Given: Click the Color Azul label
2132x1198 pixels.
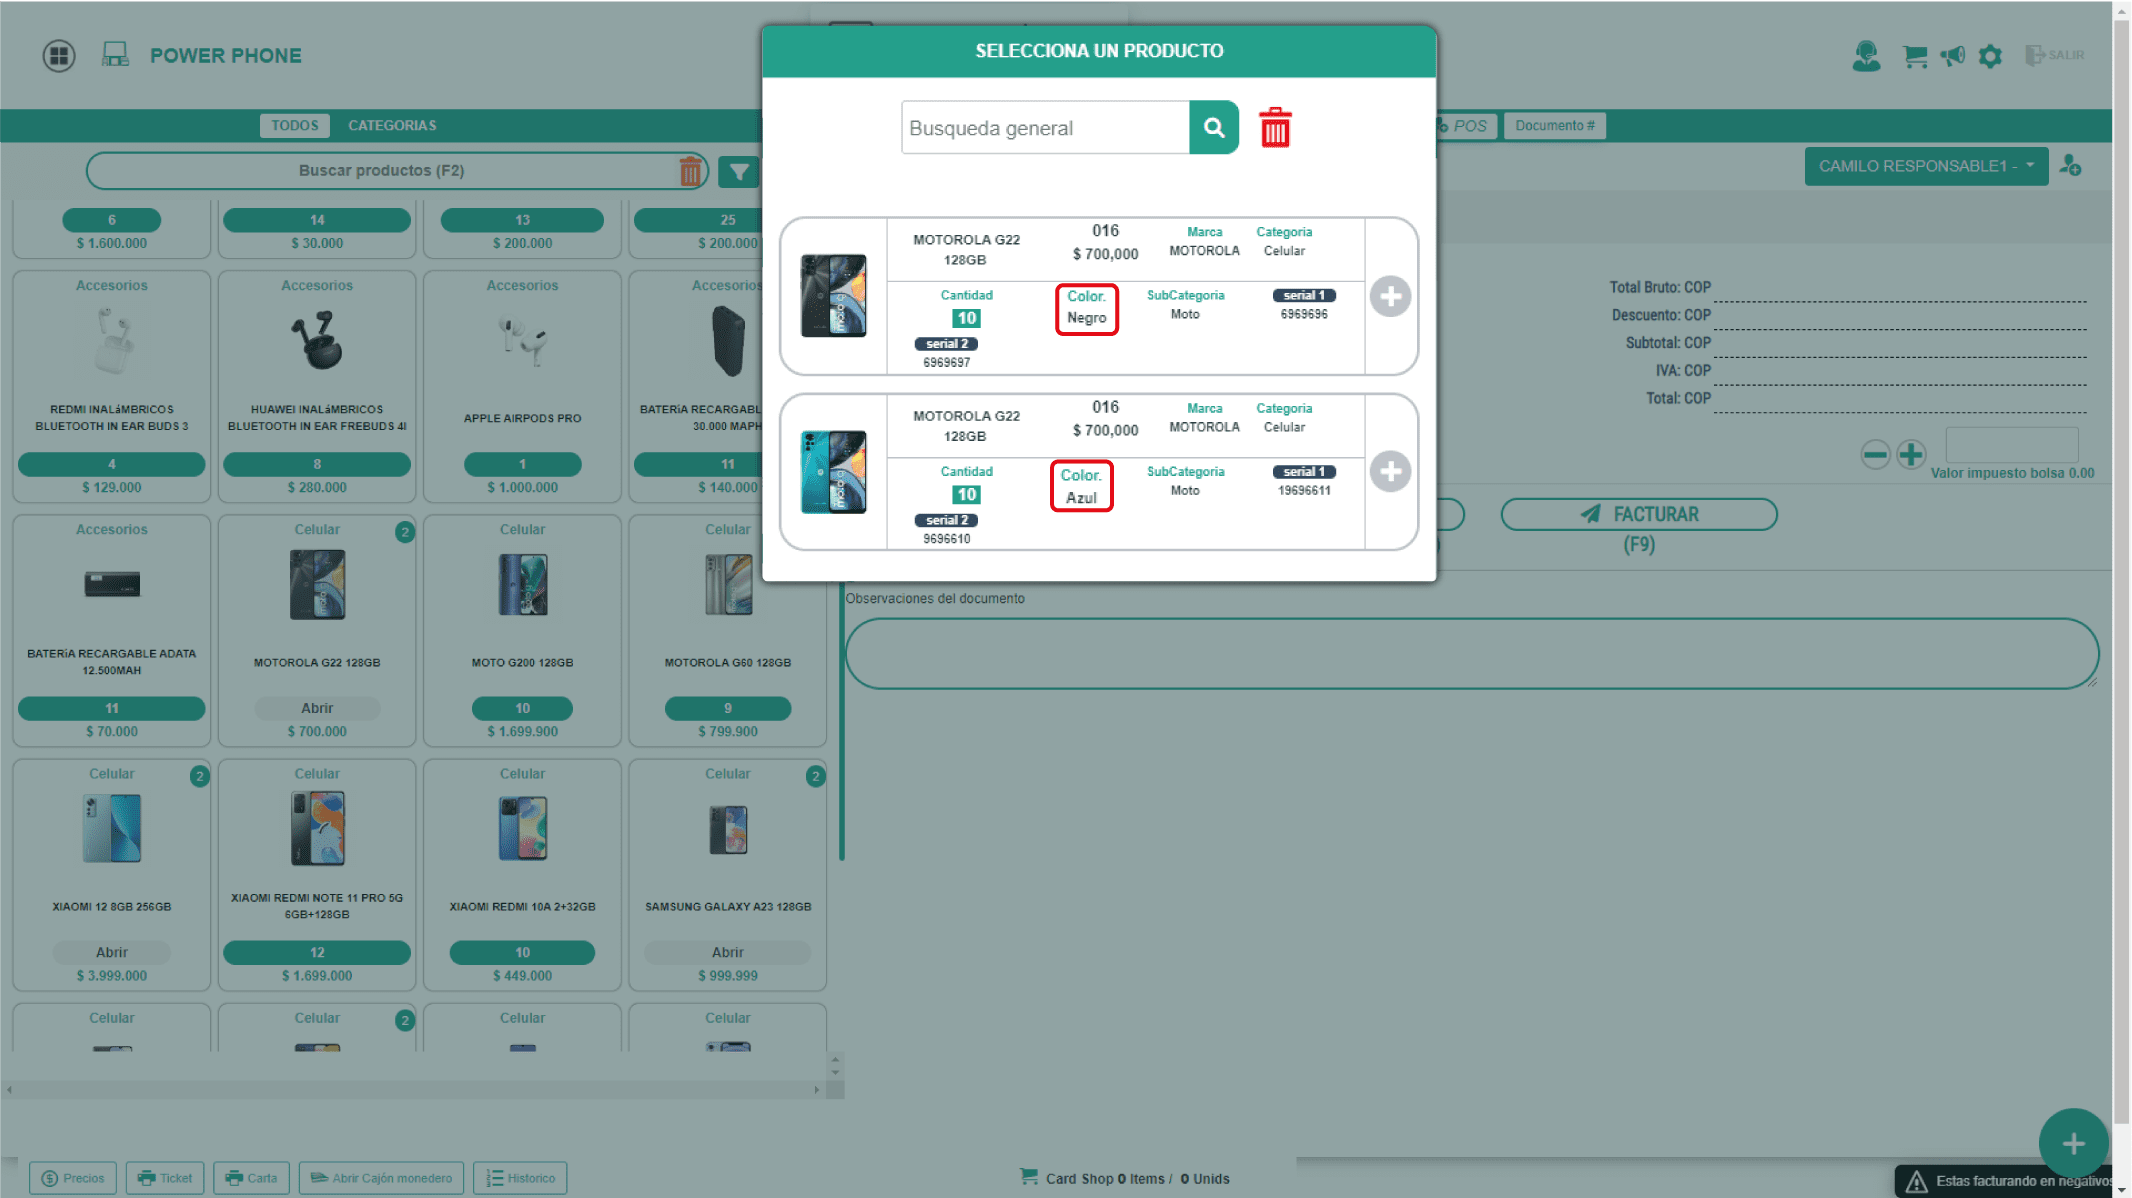Looking at the screenshot, I should (1081, 486).
